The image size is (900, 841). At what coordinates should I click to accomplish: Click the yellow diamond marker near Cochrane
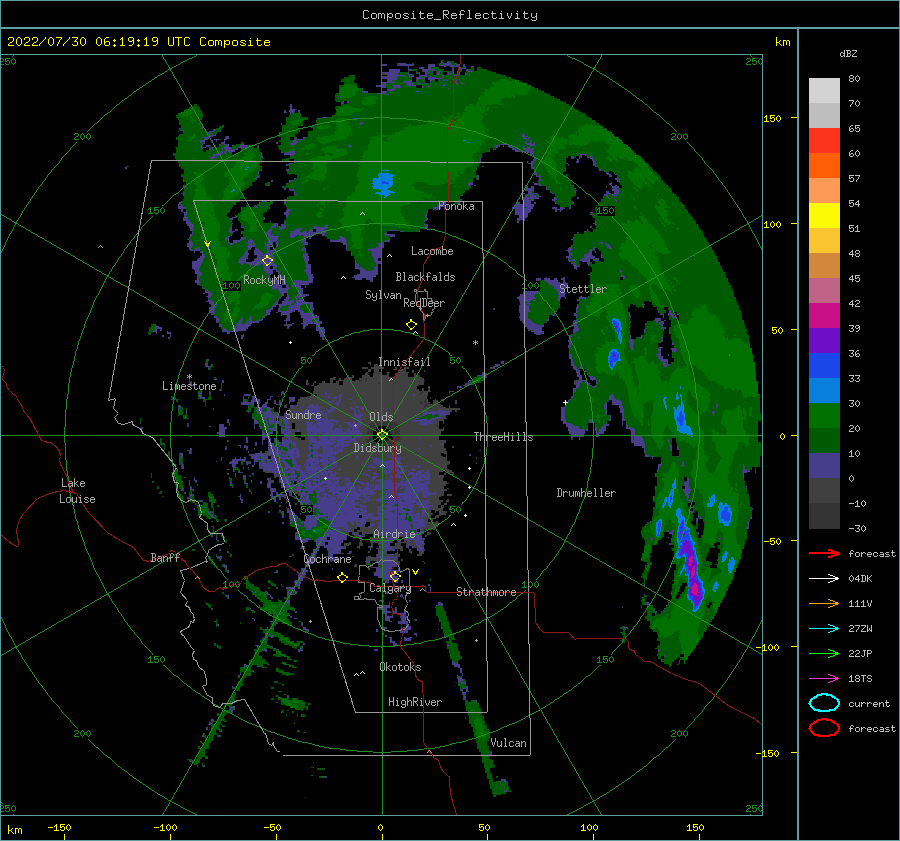tap(343, 578)
